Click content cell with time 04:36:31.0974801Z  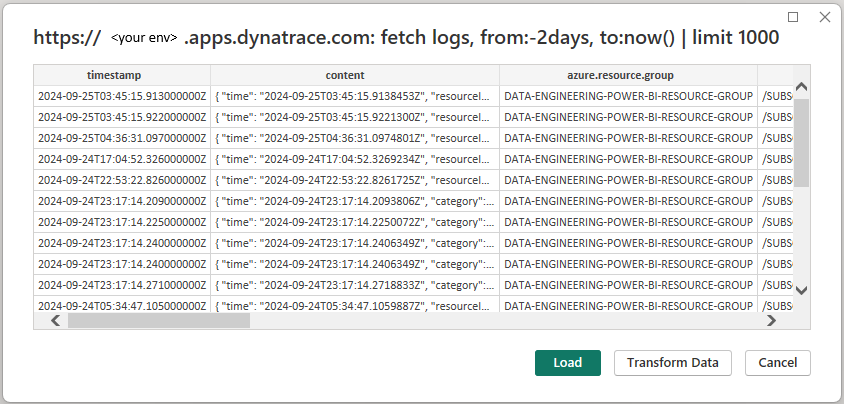(355, 138)
